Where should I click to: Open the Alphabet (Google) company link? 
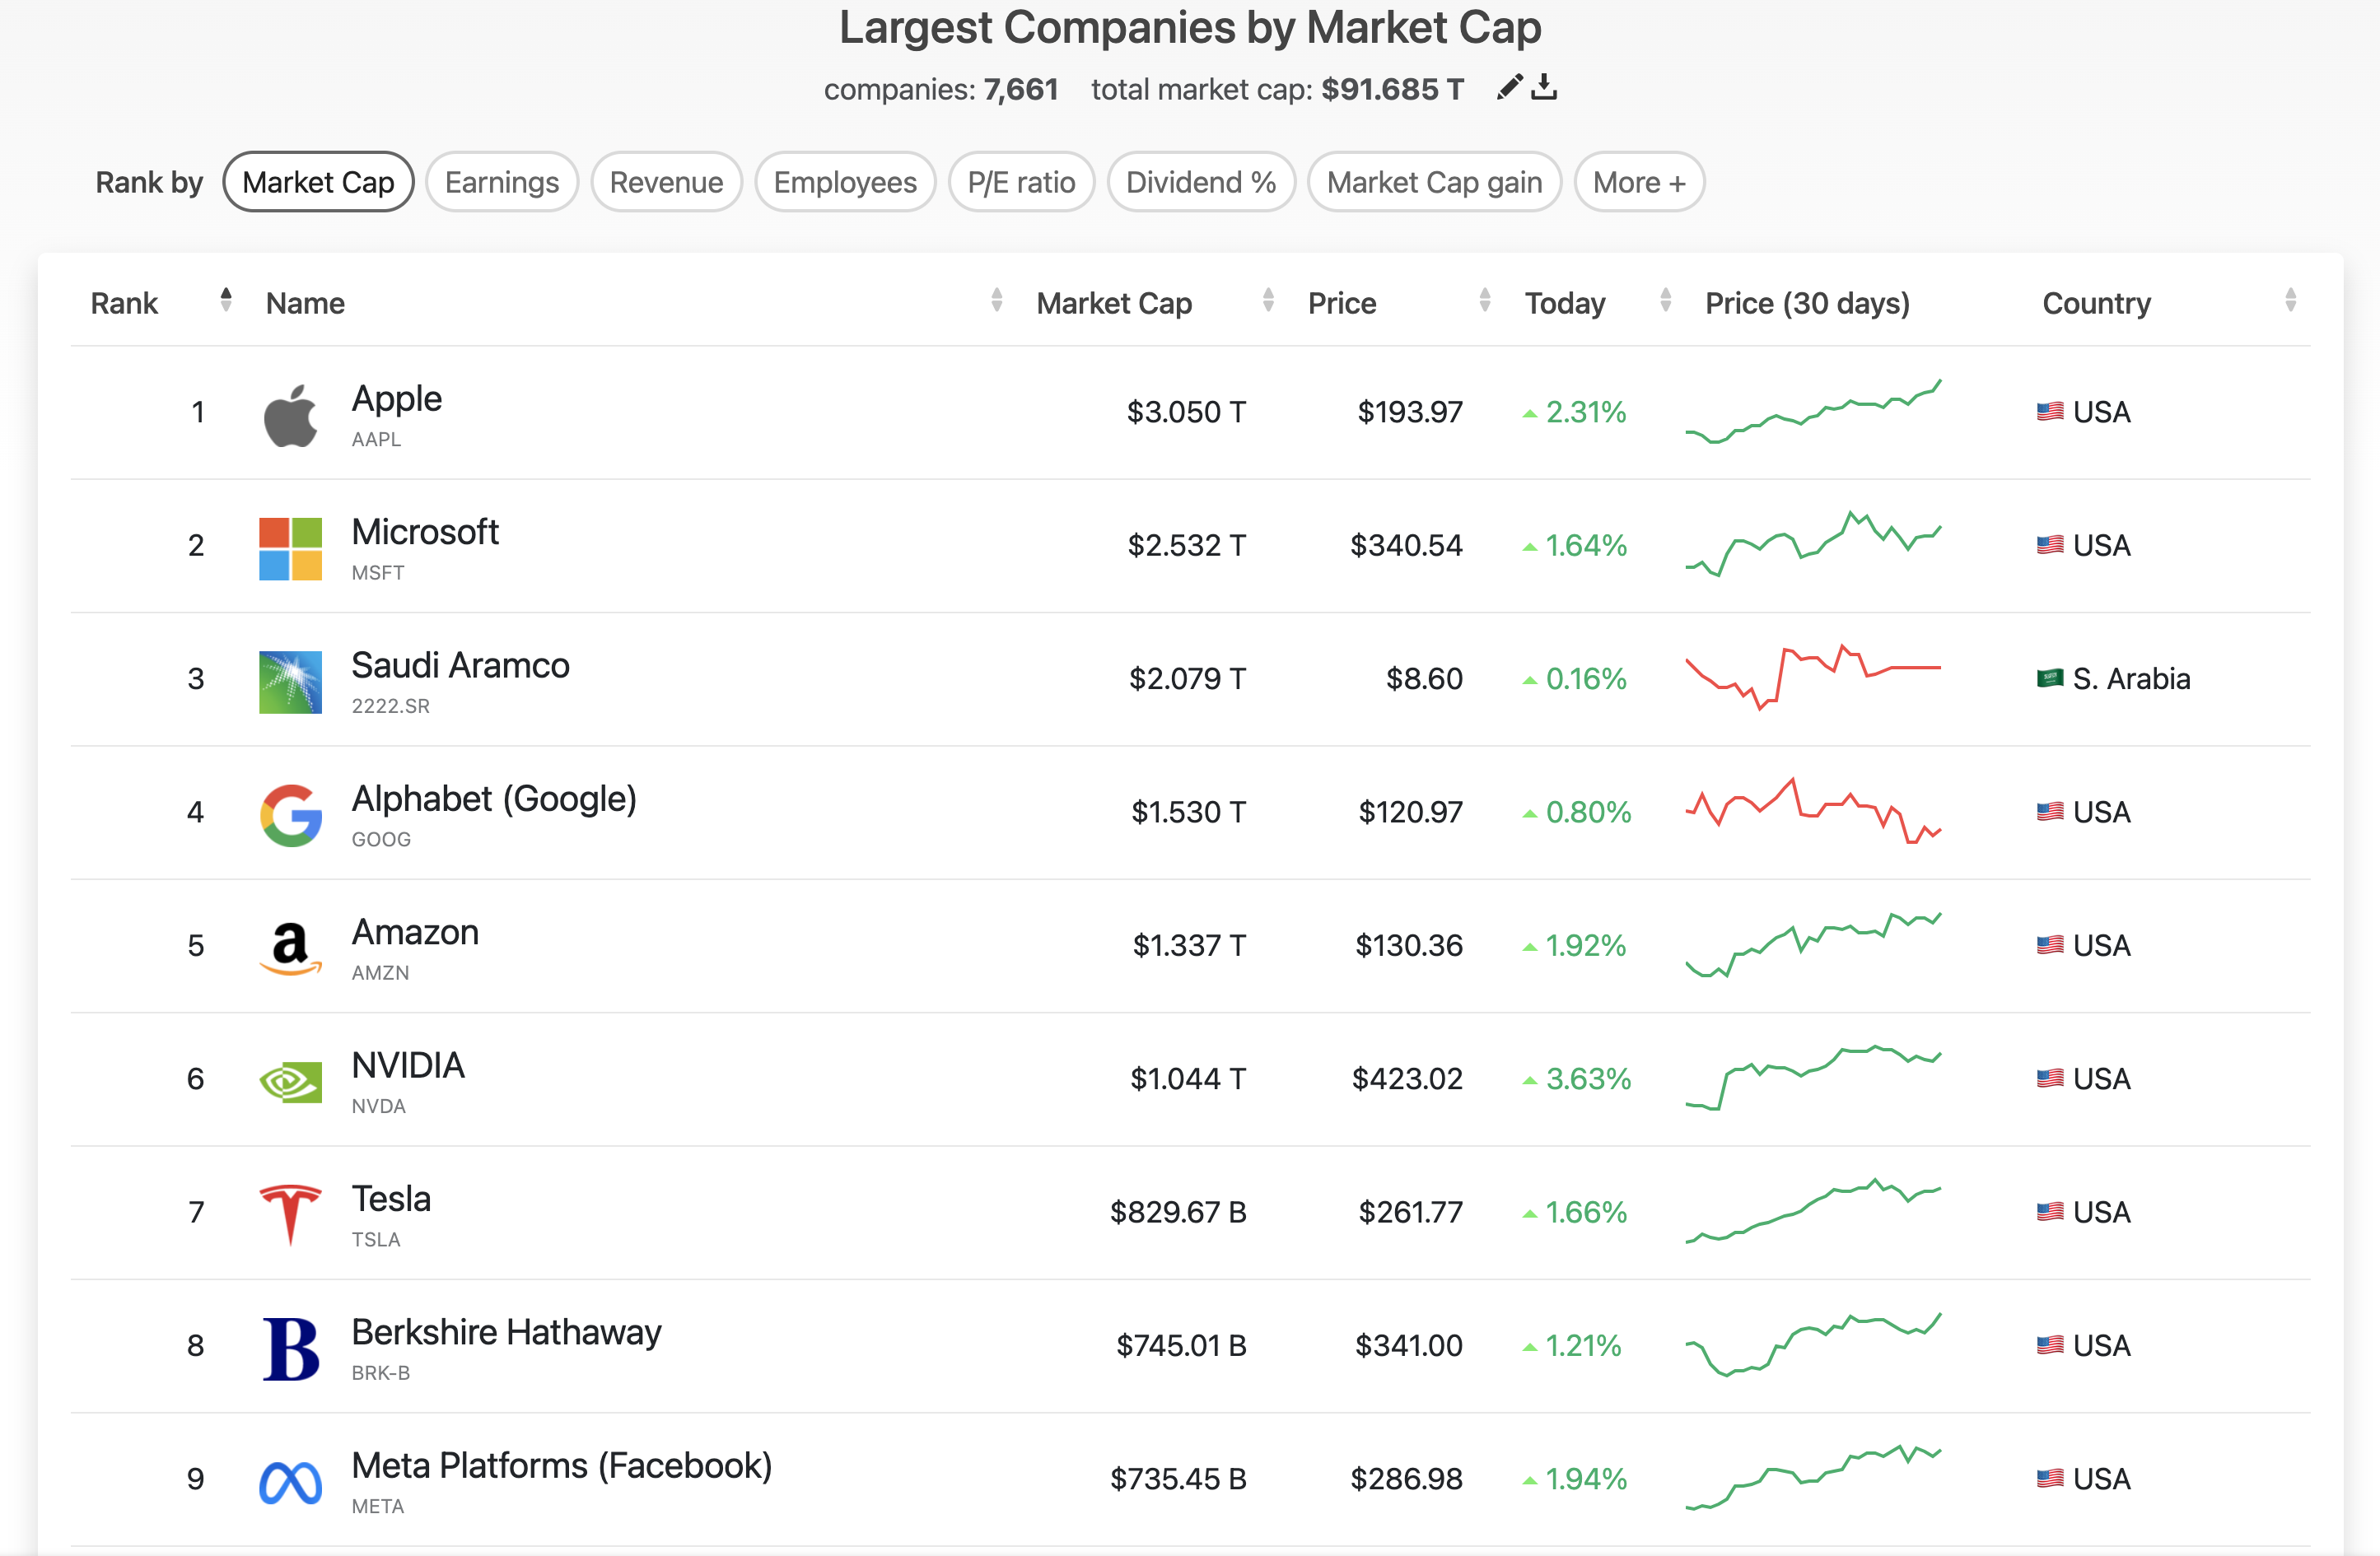pos(493,798)
